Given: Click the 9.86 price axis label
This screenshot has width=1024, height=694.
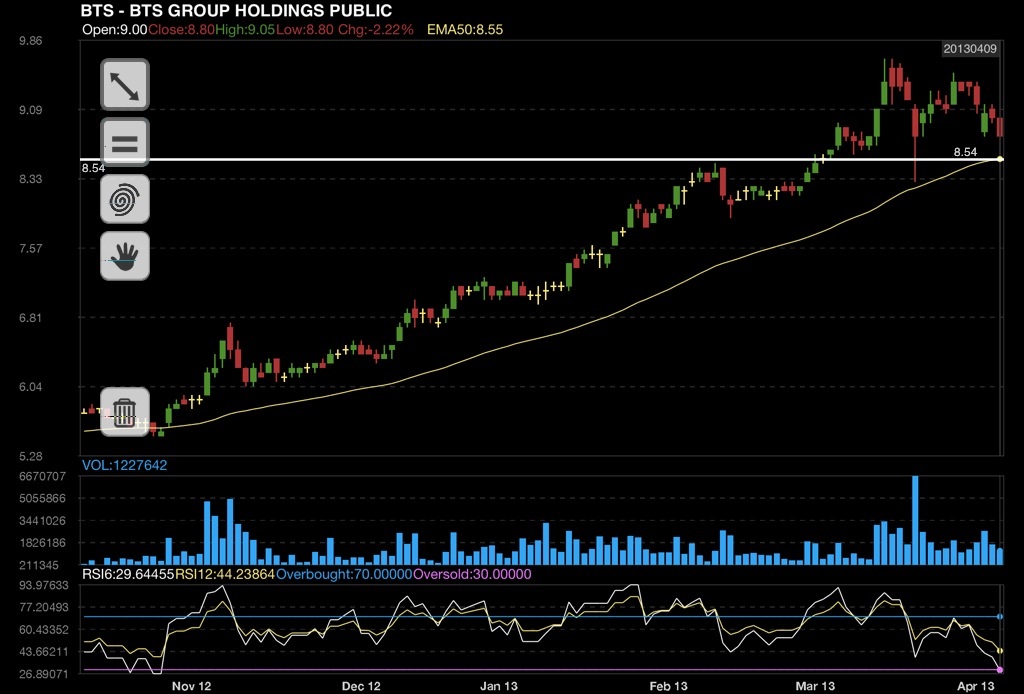Looking at the screenshot, I should pyautogui.click(x=31, y=40).
